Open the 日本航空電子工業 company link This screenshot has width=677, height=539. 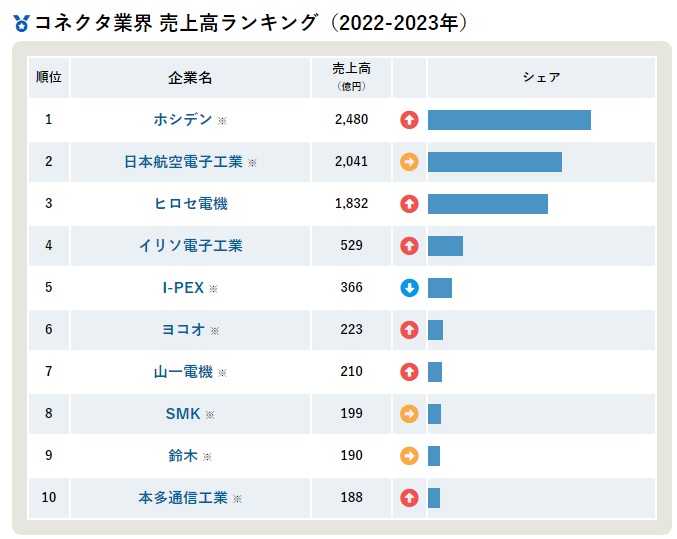183,162
